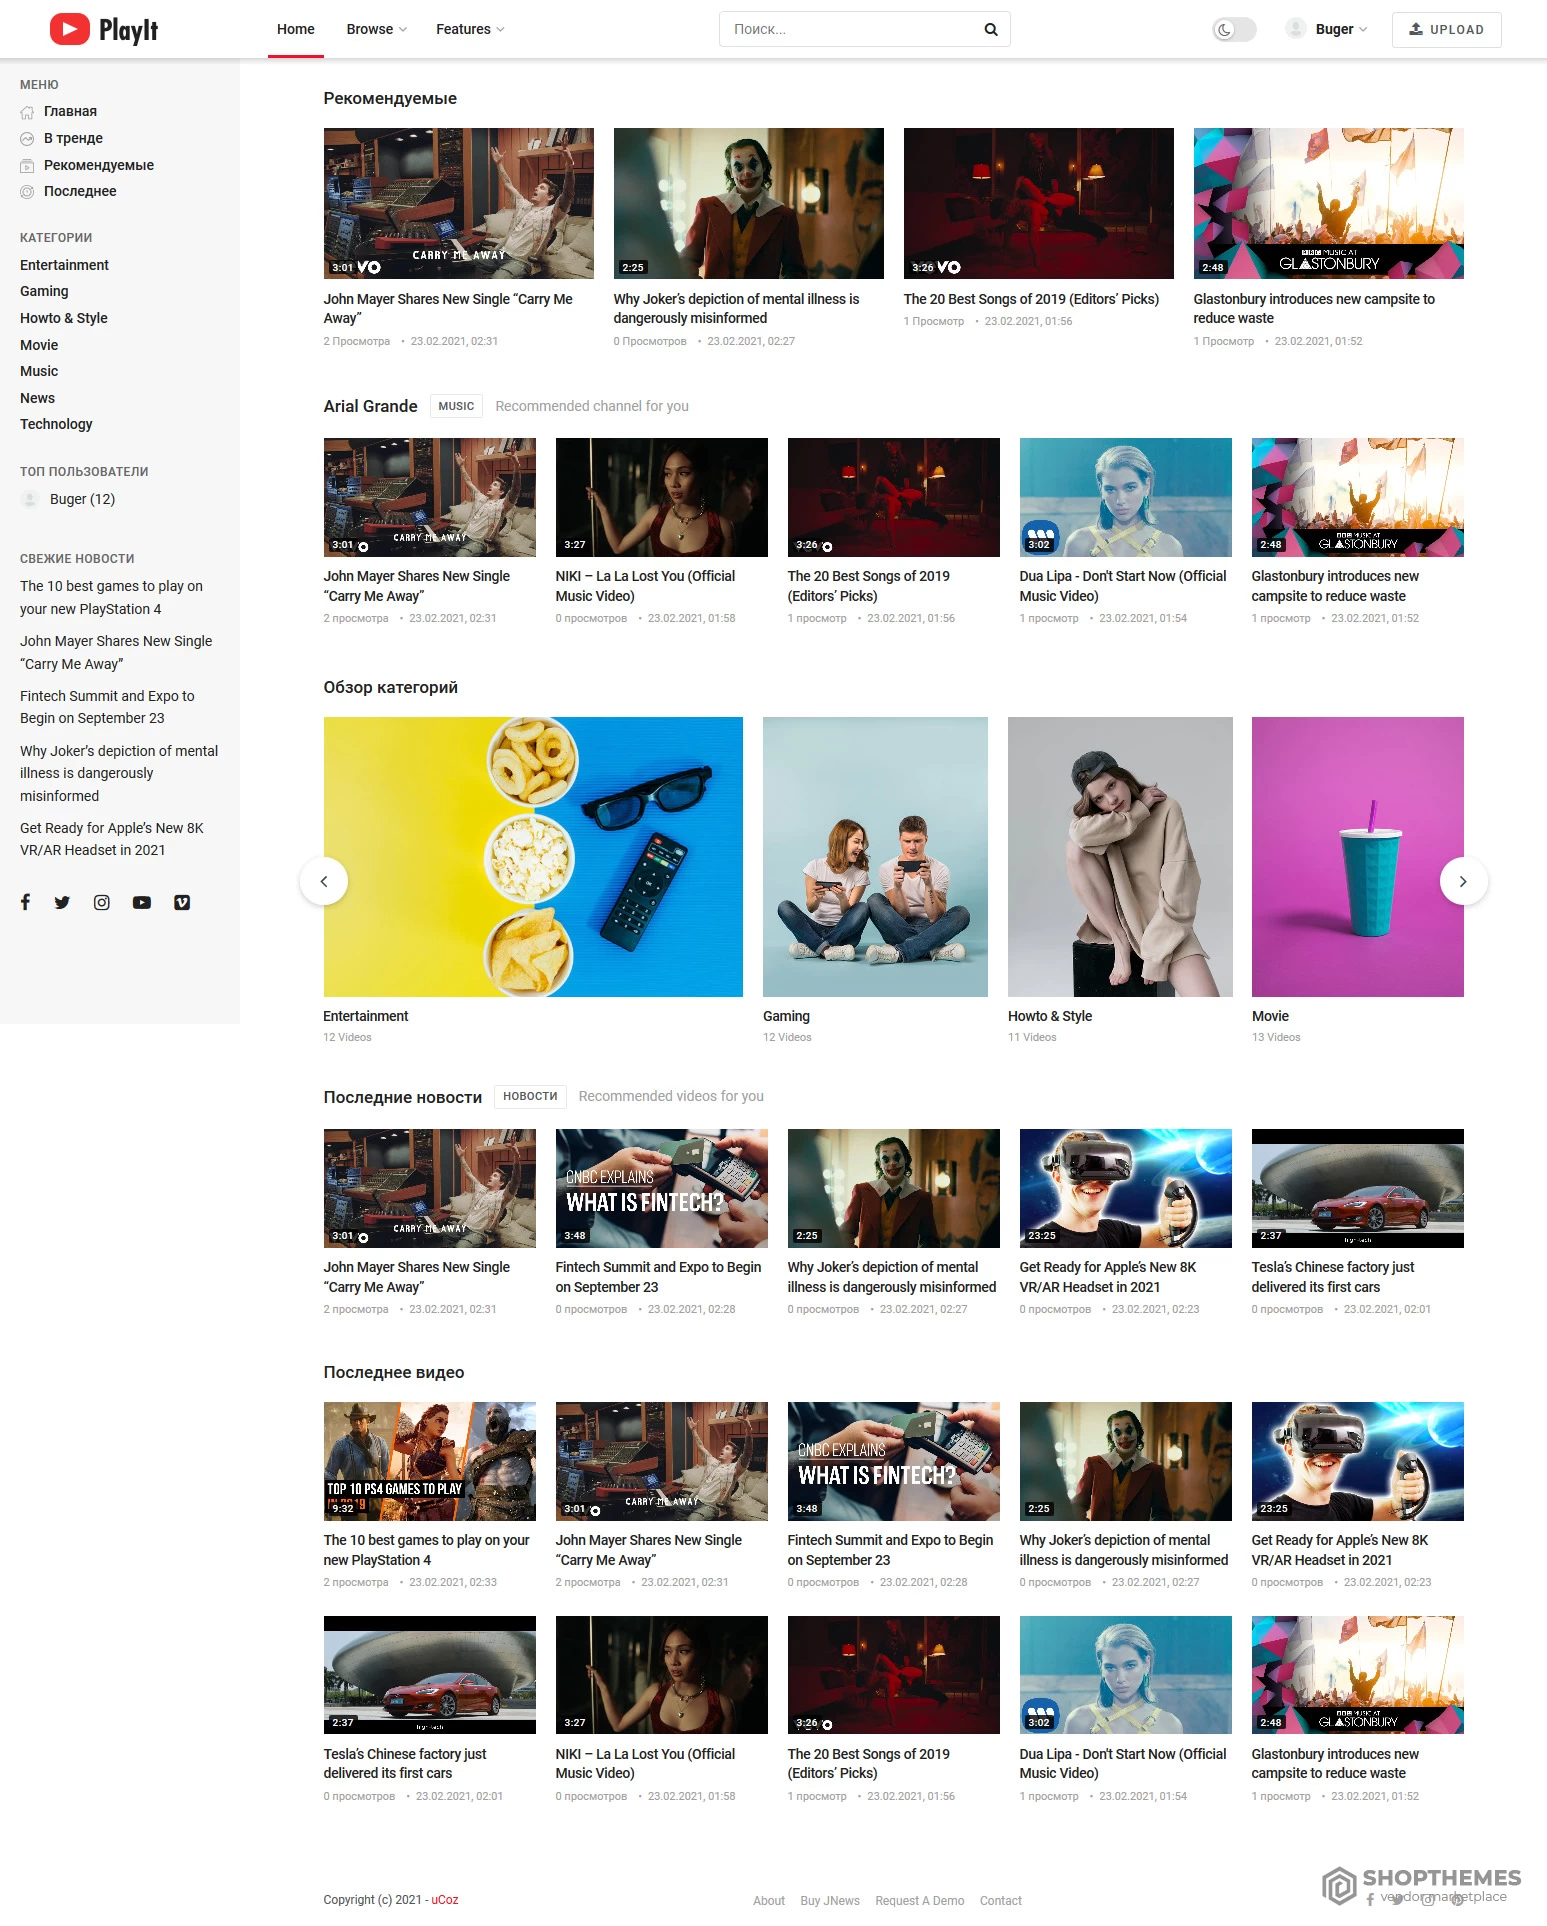Click the MUSIC tag next to Arial Grande
Image resolution: width=1547 pixels, height=1926 pixels.
[456, 406]
